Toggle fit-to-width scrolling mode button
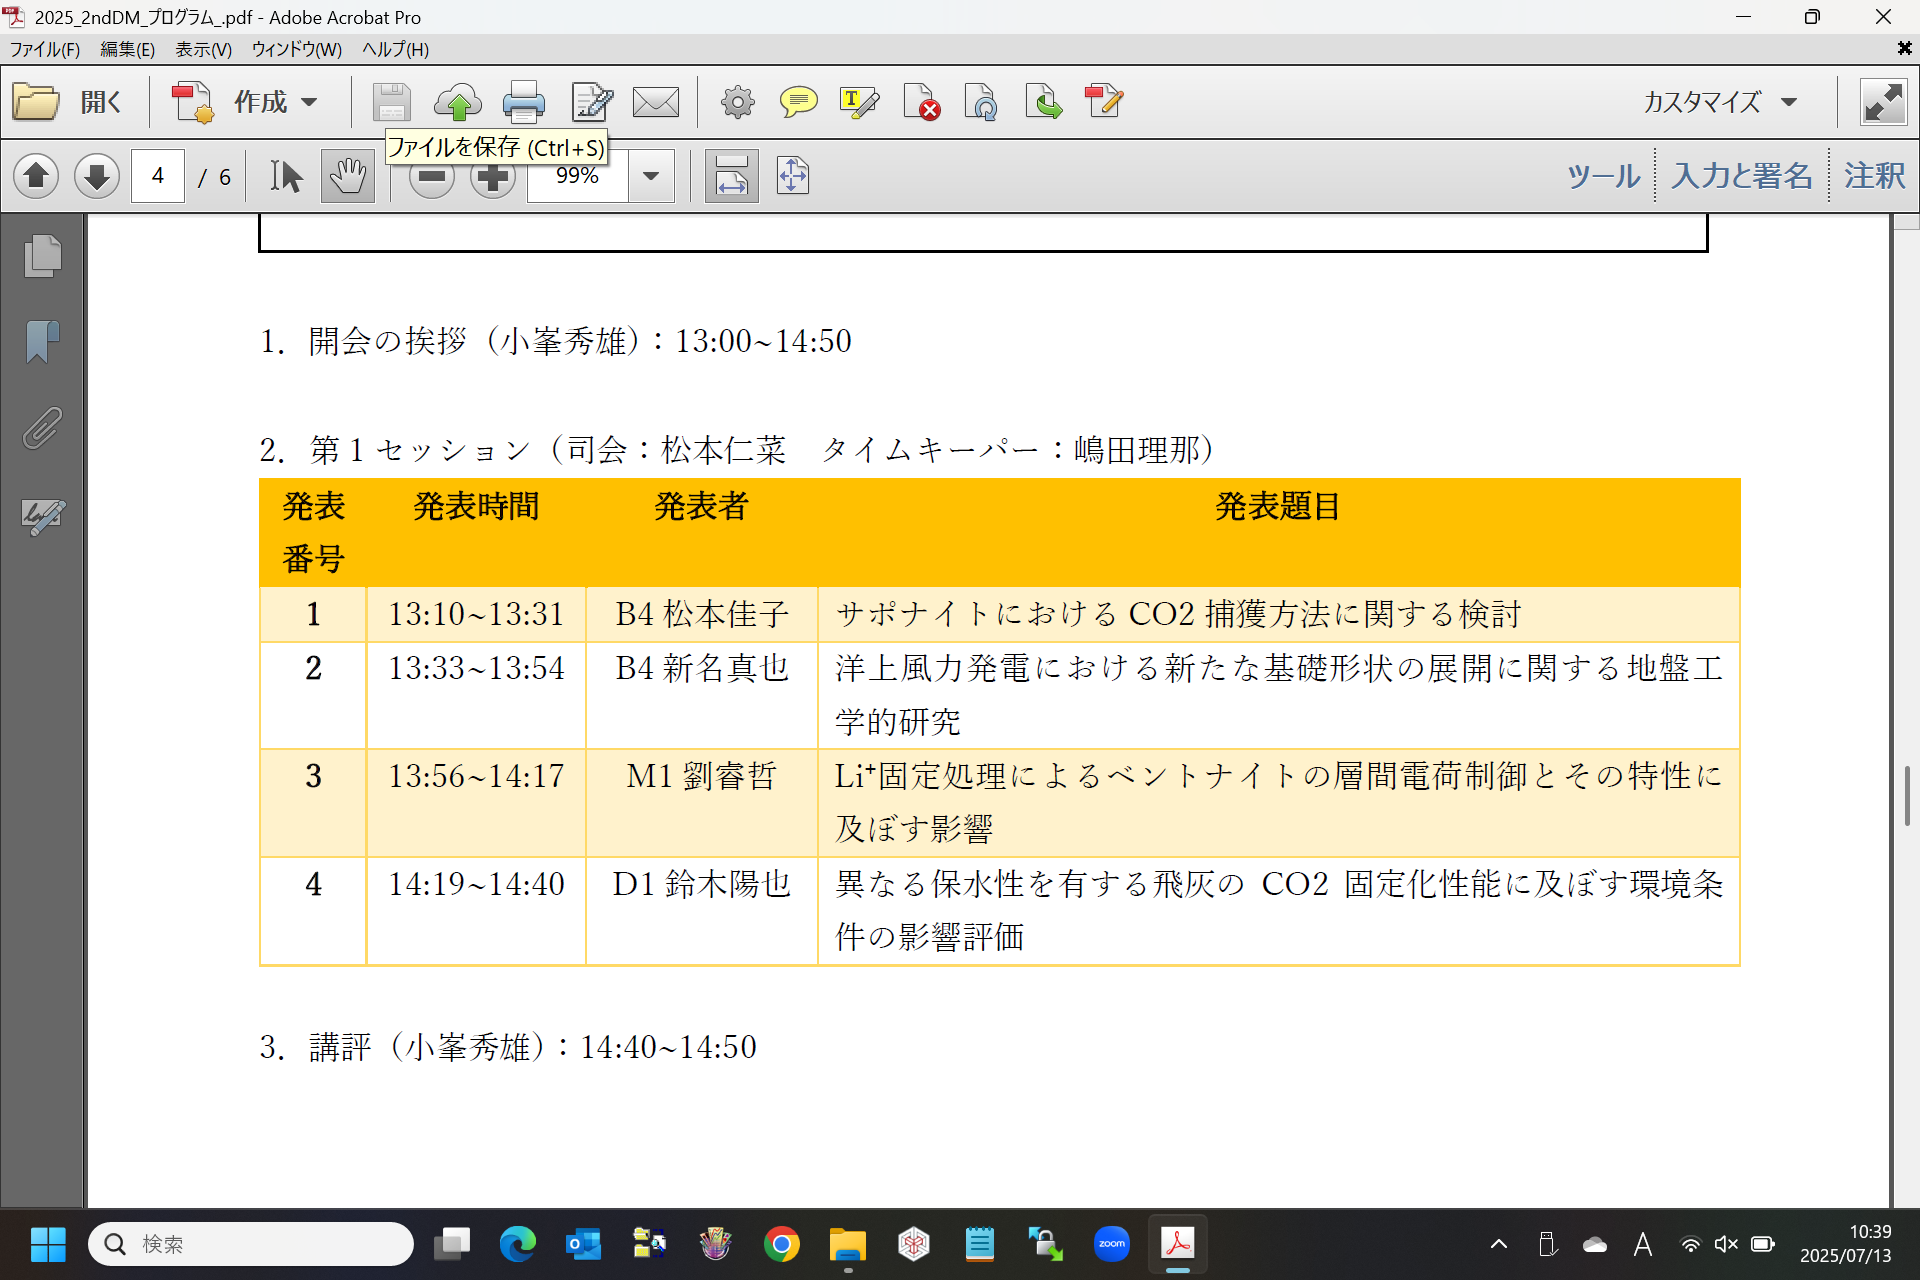This screenshot has width=1920, height=1280. (x=731, y=177)
